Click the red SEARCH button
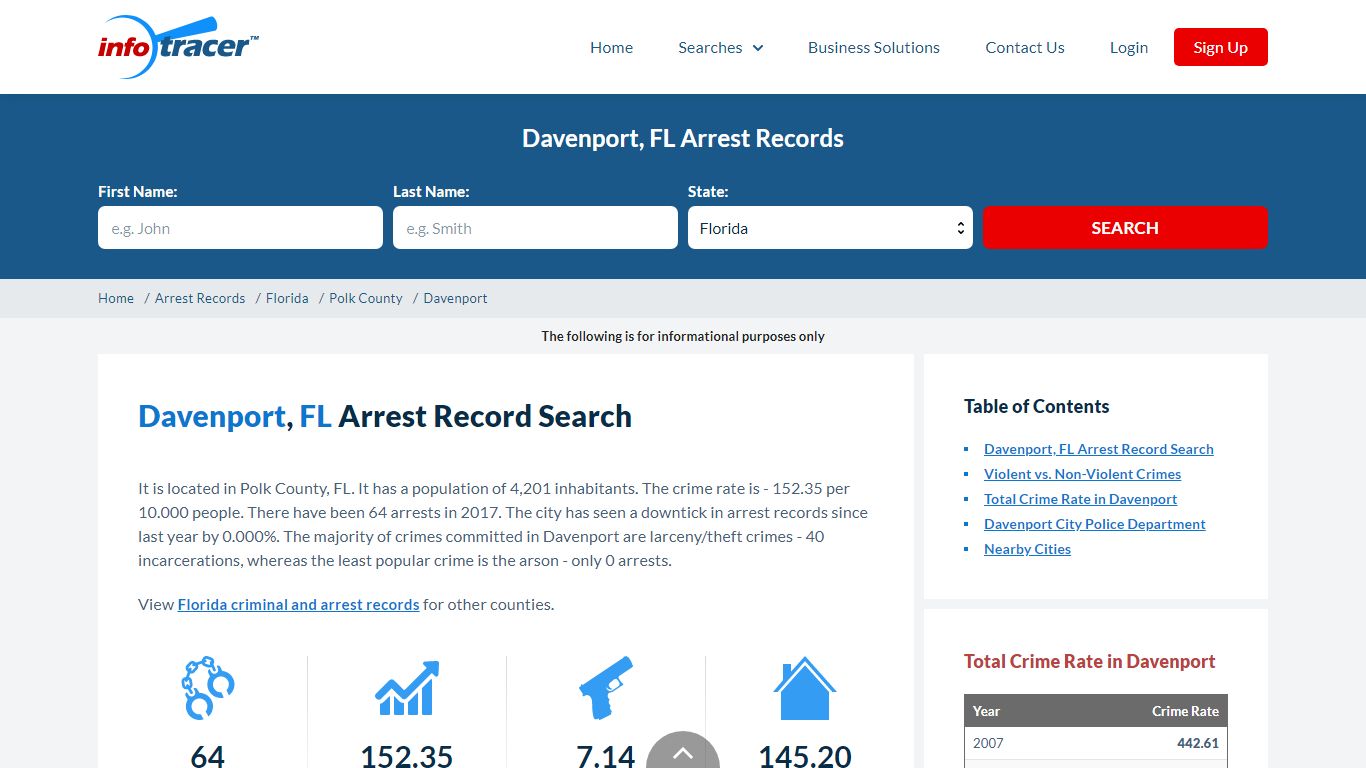 (1125, 228)
